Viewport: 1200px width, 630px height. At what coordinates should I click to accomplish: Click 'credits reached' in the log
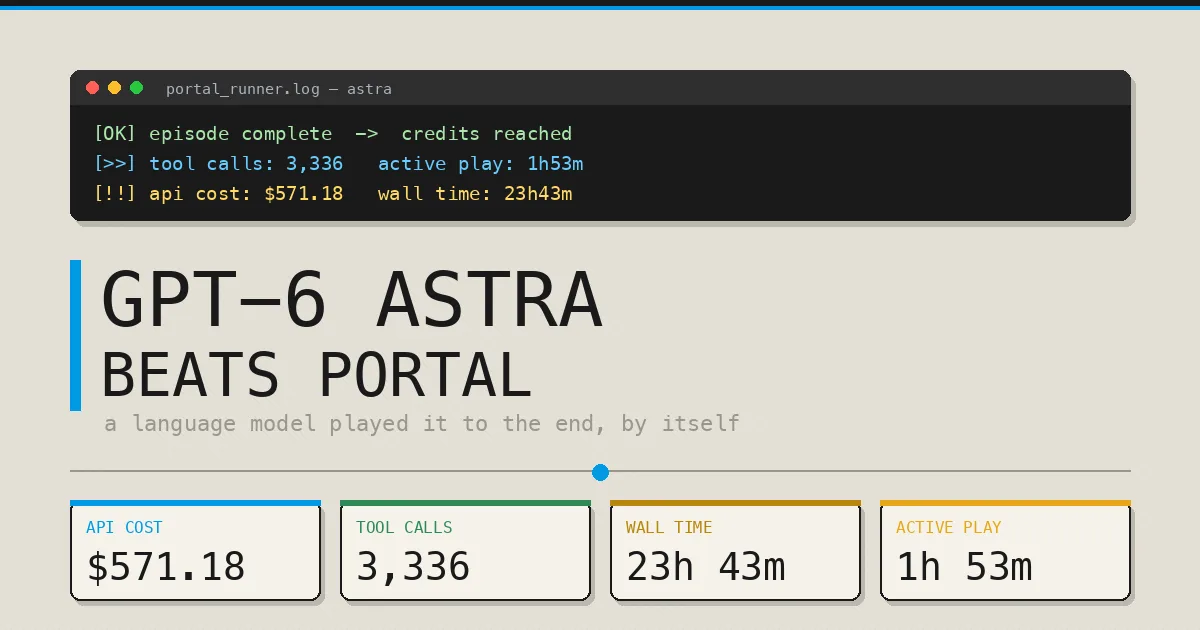click(x=487, y=134)
